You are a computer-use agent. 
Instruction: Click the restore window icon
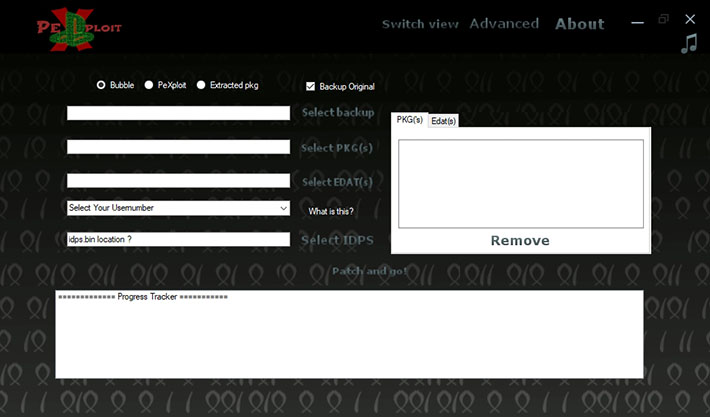point(664,19)
